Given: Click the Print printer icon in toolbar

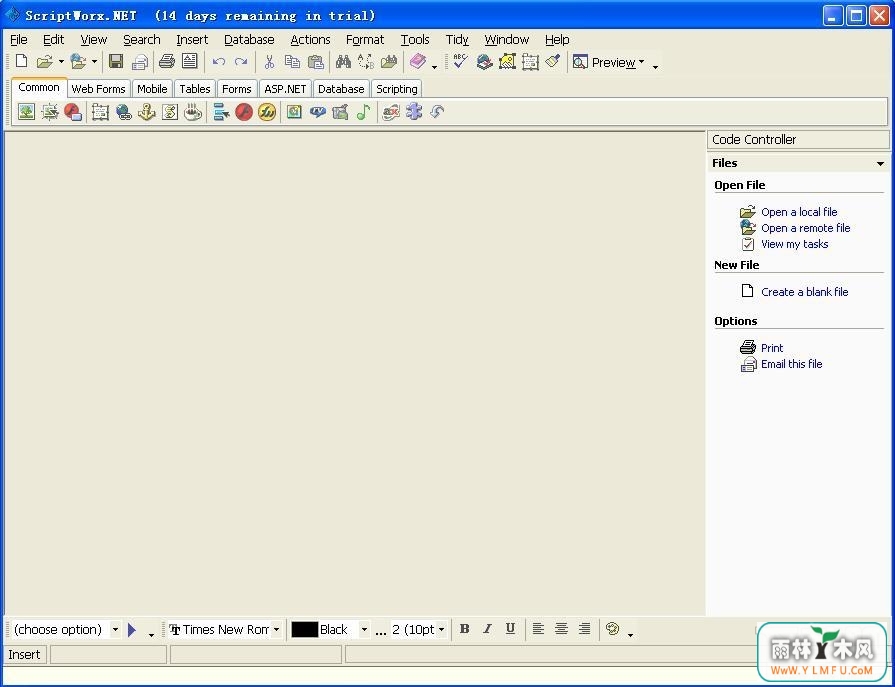Looking at the screenshot, I should [167, 61].
